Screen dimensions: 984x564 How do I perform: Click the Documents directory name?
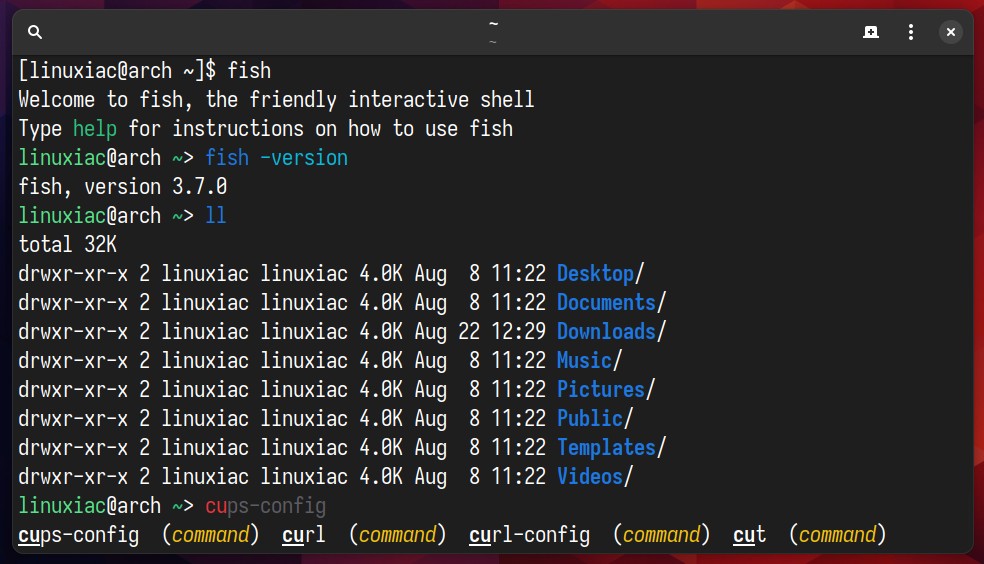coord(606,302)
